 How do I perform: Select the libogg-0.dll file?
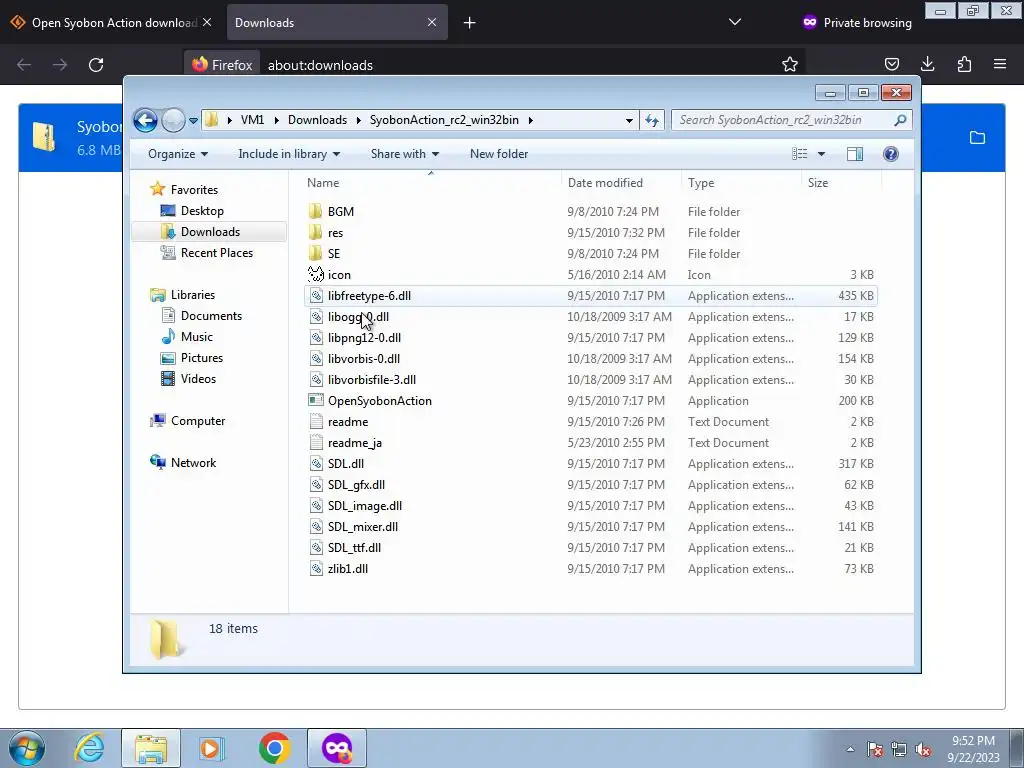click(358, 317)
